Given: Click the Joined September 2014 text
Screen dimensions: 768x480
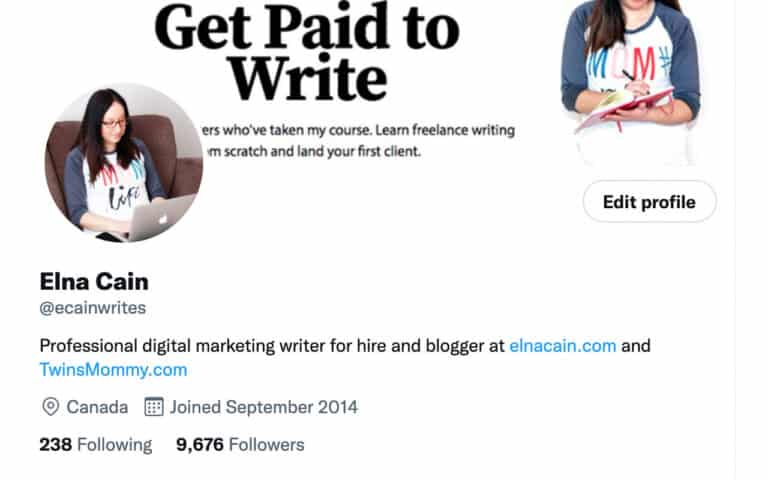Looking at the screenshot, I should pyautogui.click(x=264, y=407).
